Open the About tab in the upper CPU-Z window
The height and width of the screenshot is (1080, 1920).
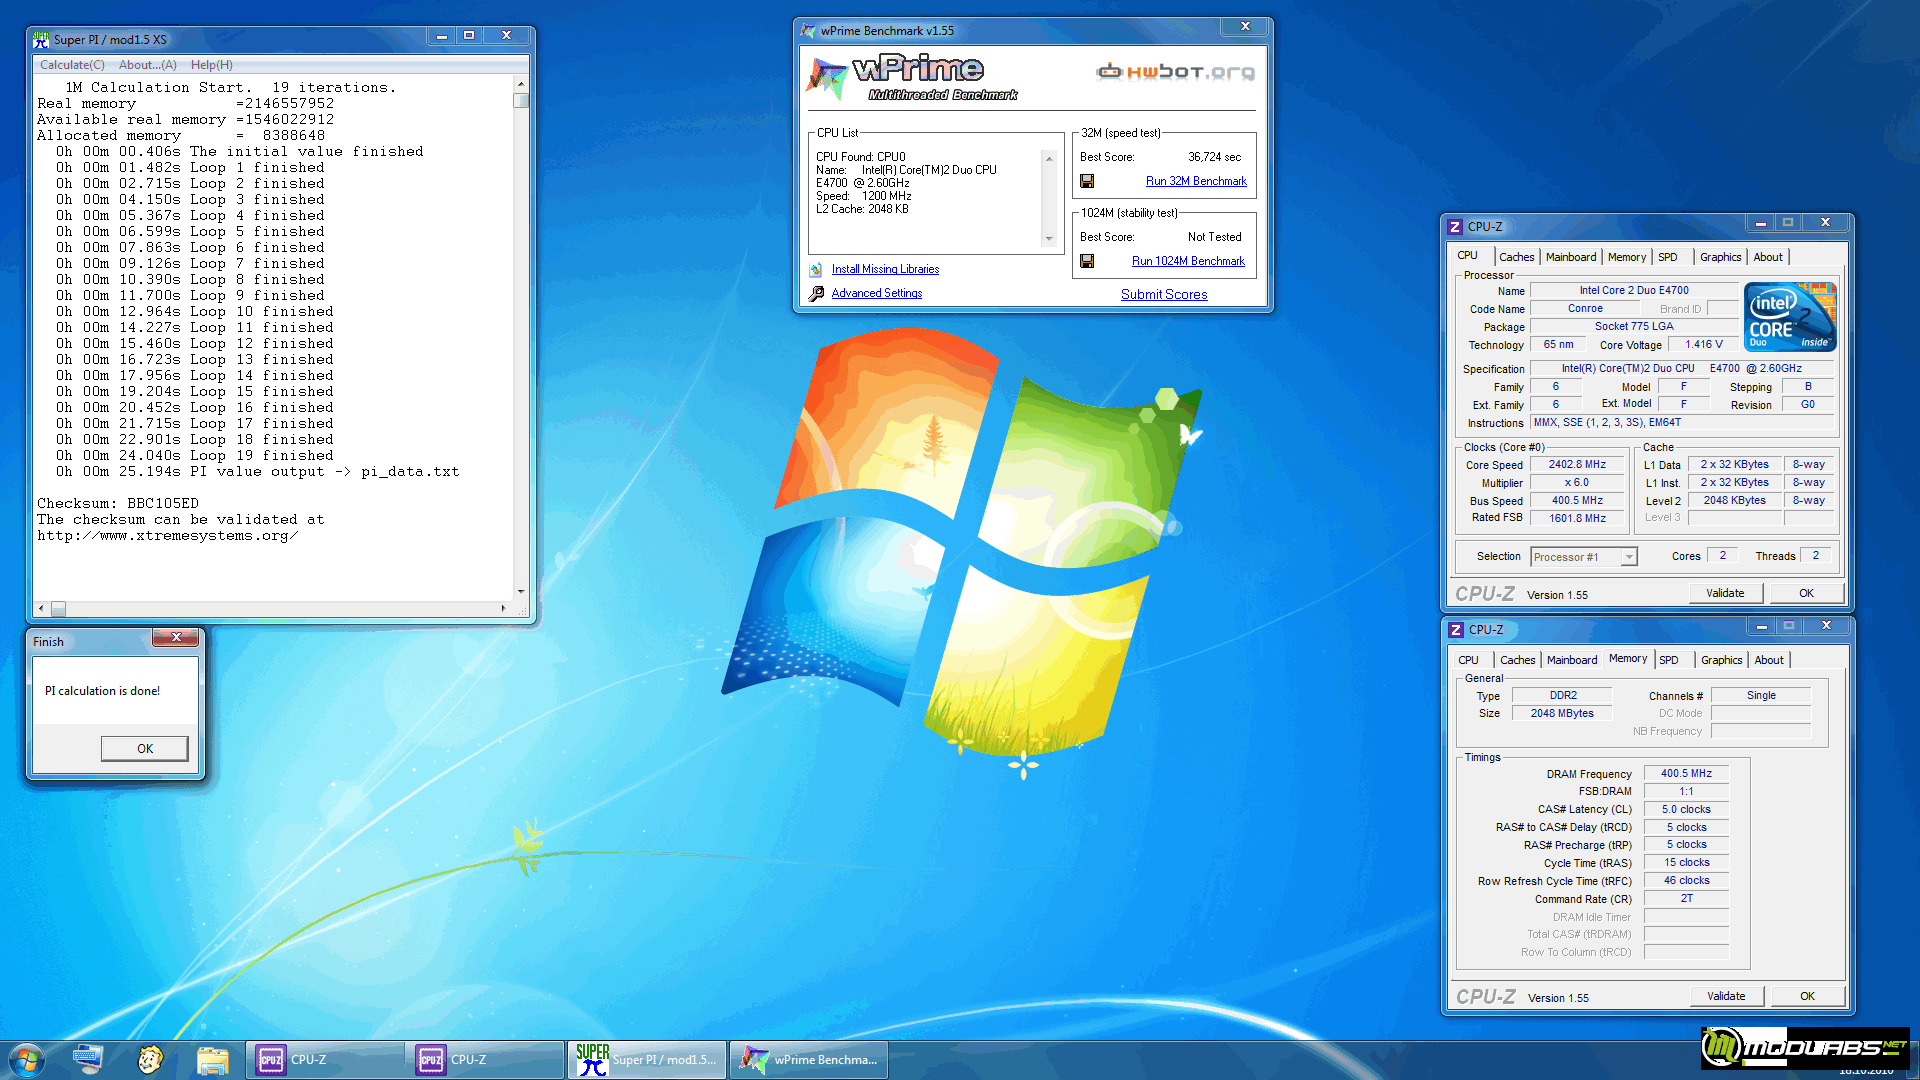1768,257
